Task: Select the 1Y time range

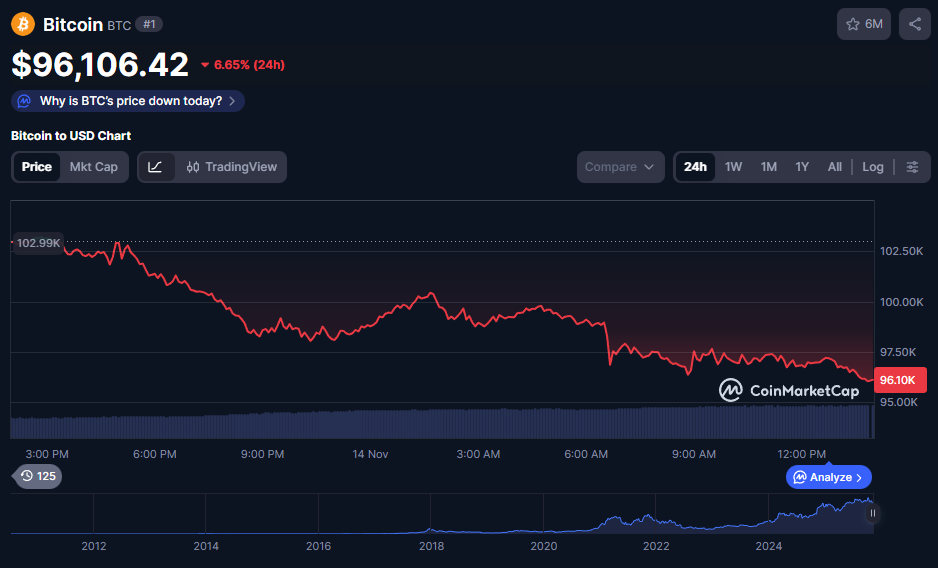Action: tap(802, 167)
